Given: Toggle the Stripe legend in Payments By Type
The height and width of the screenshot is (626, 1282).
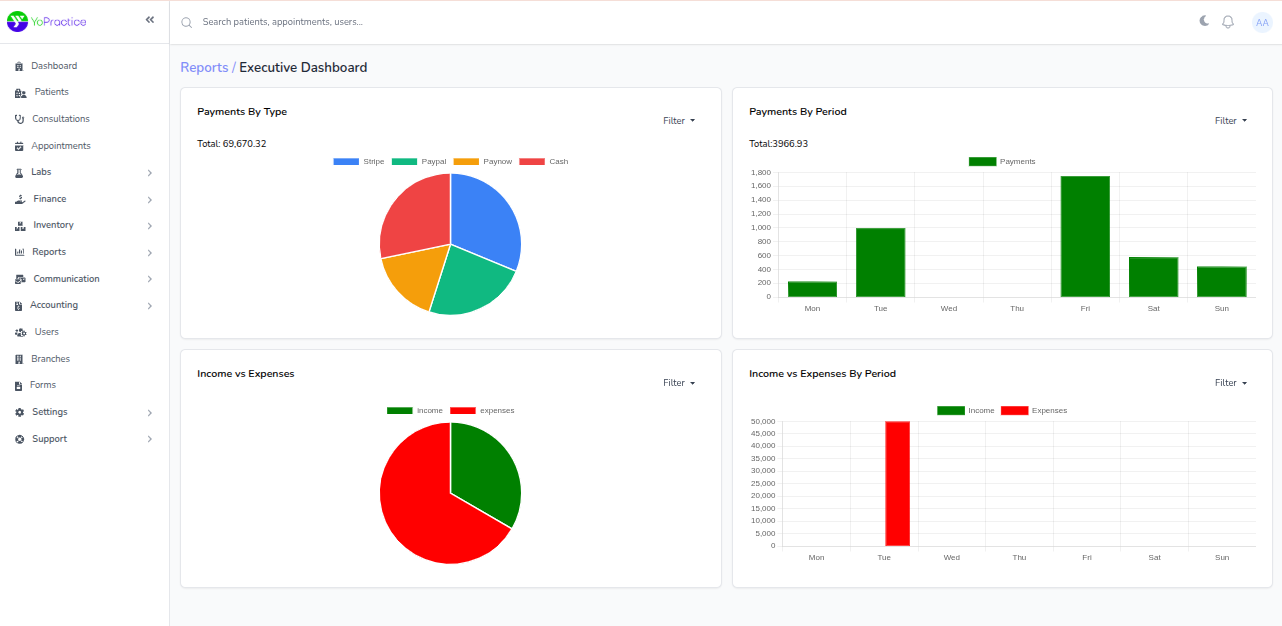Looking at the screenshot, I should [x=357, y=161].
